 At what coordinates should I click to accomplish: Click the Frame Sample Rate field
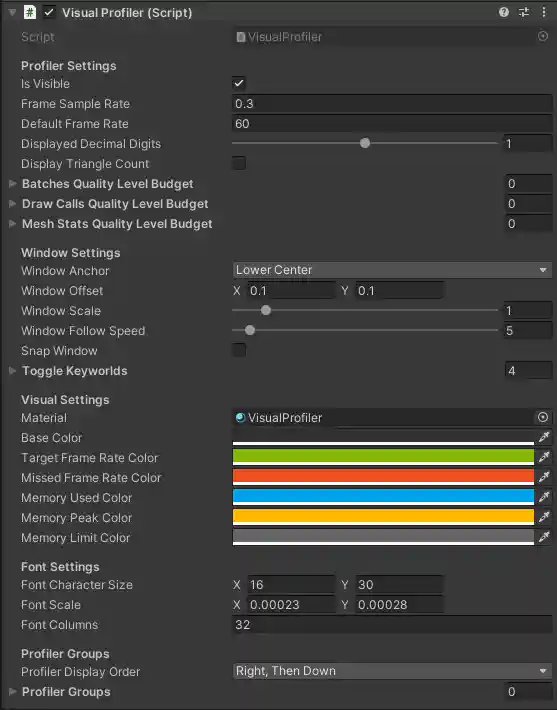(392, 104)
